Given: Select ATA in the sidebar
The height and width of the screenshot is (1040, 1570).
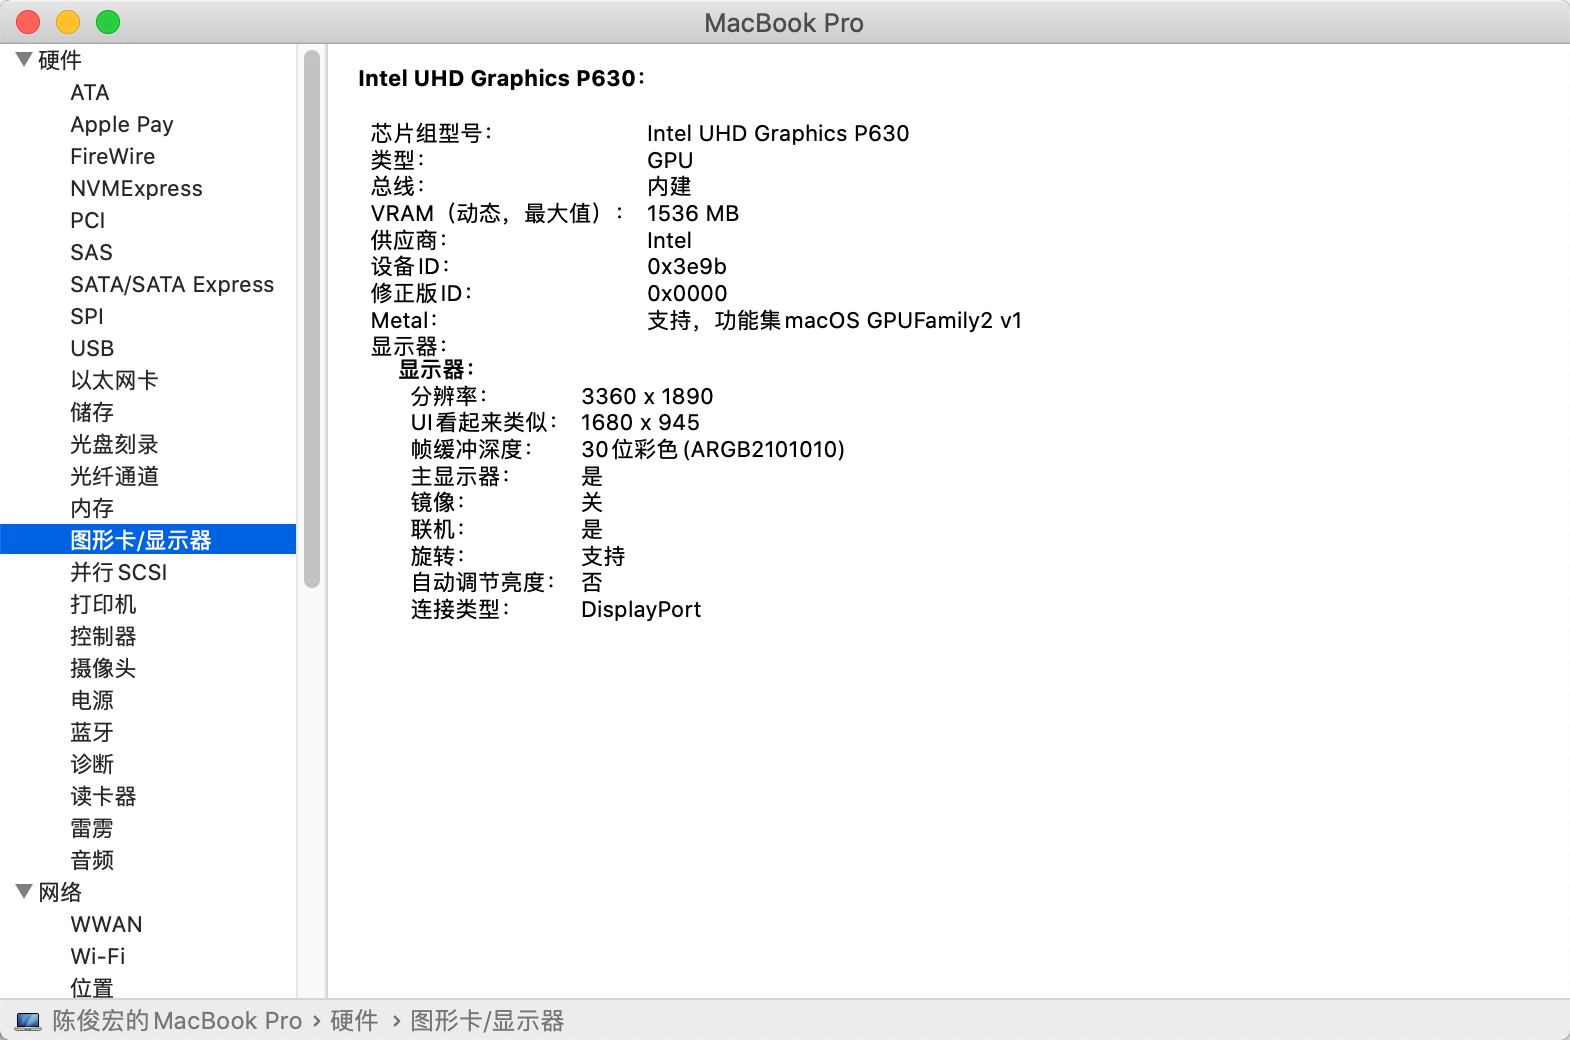Looking at the screenshot, I should click(90, 93).
